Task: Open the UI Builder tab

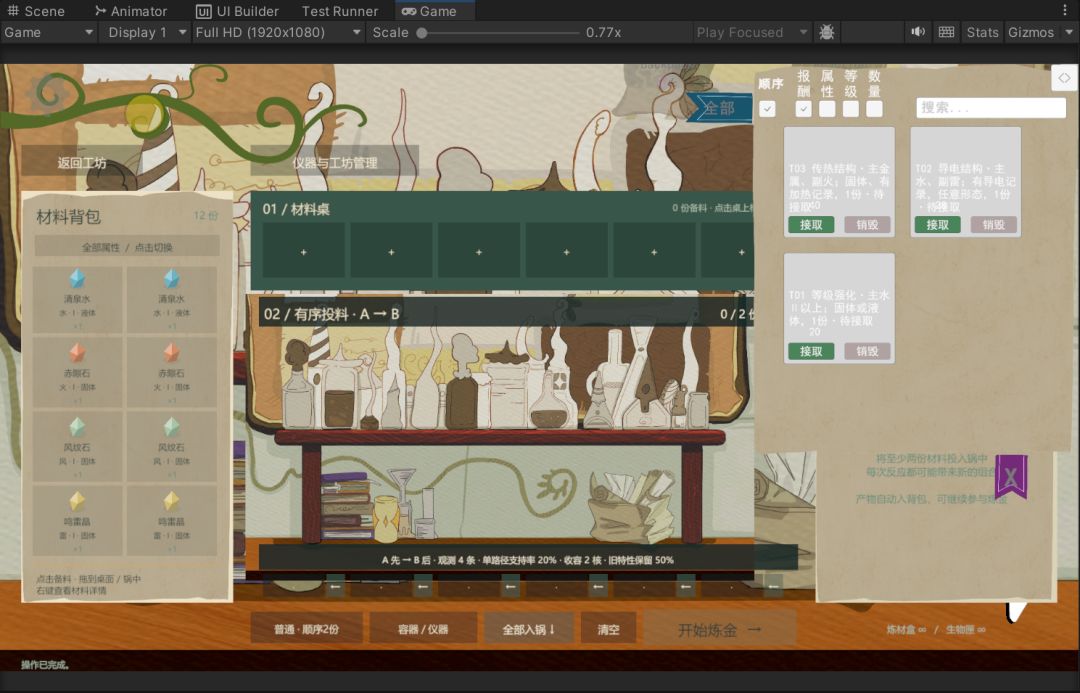Action: [x=238, y=11]
